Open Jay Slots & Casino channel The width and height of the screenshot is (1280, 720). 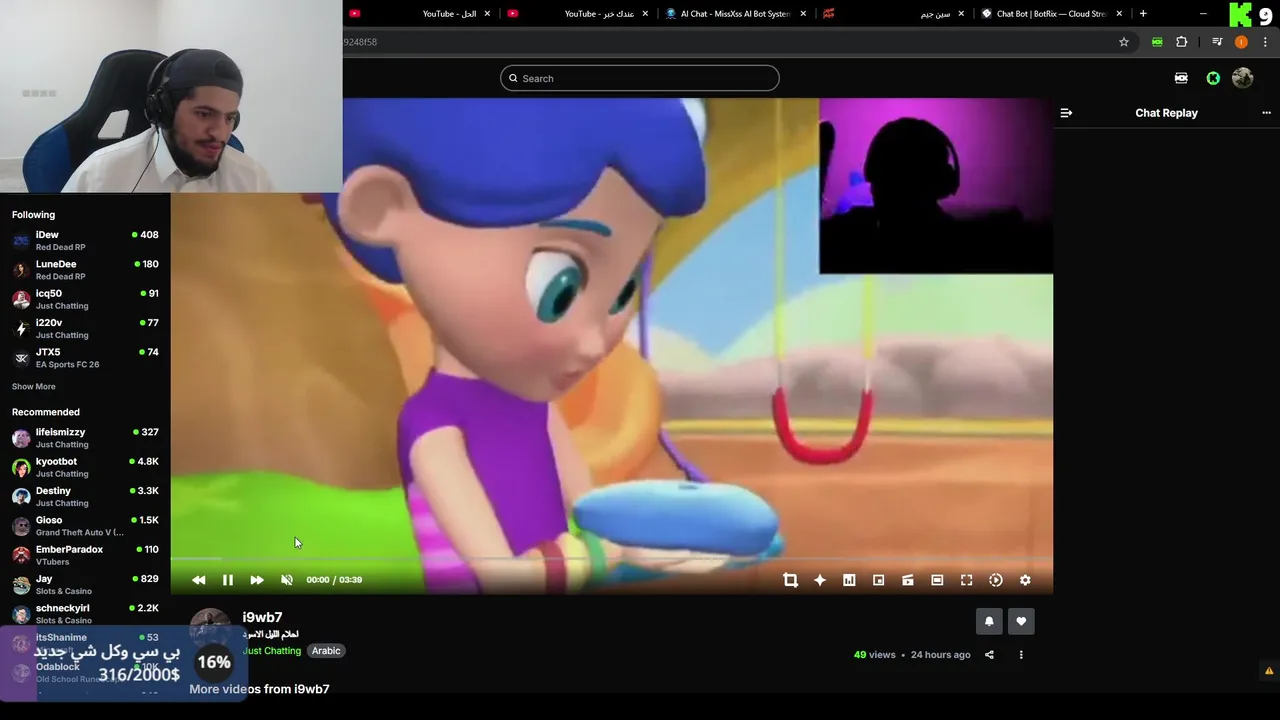click(x=85, y=584)
